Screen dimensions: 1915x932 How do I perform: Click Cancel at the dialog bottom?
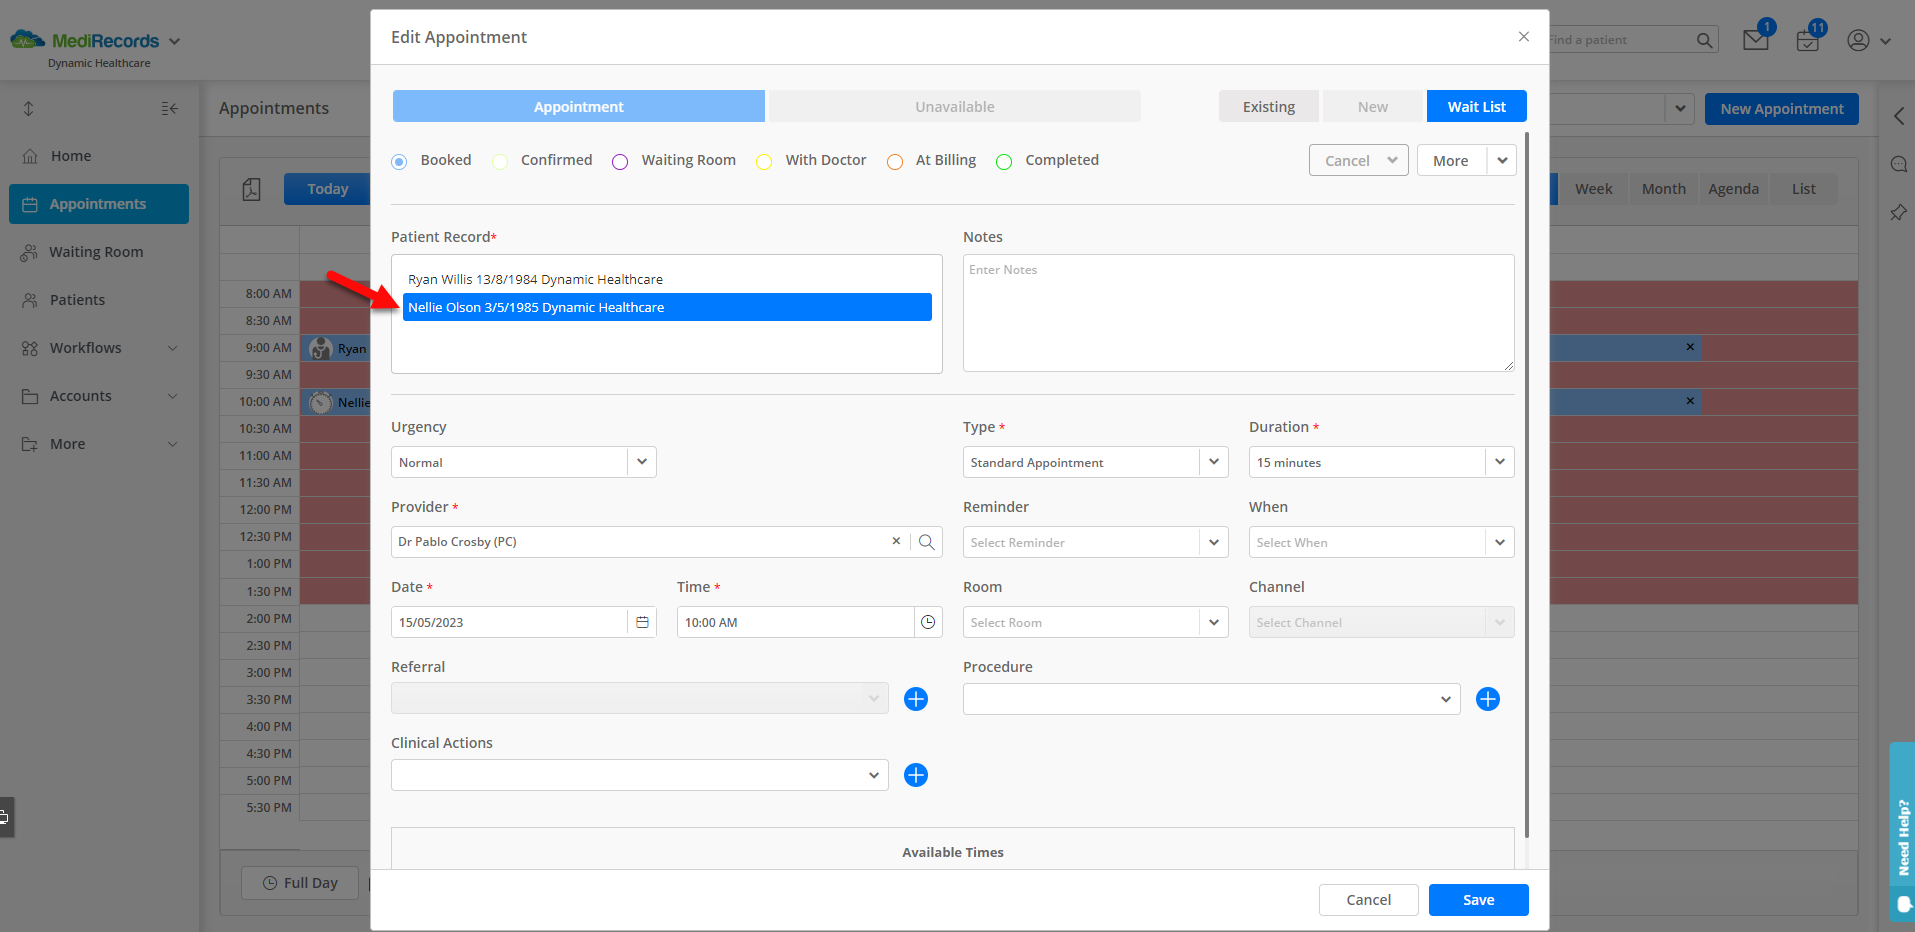pos(1368,900)
